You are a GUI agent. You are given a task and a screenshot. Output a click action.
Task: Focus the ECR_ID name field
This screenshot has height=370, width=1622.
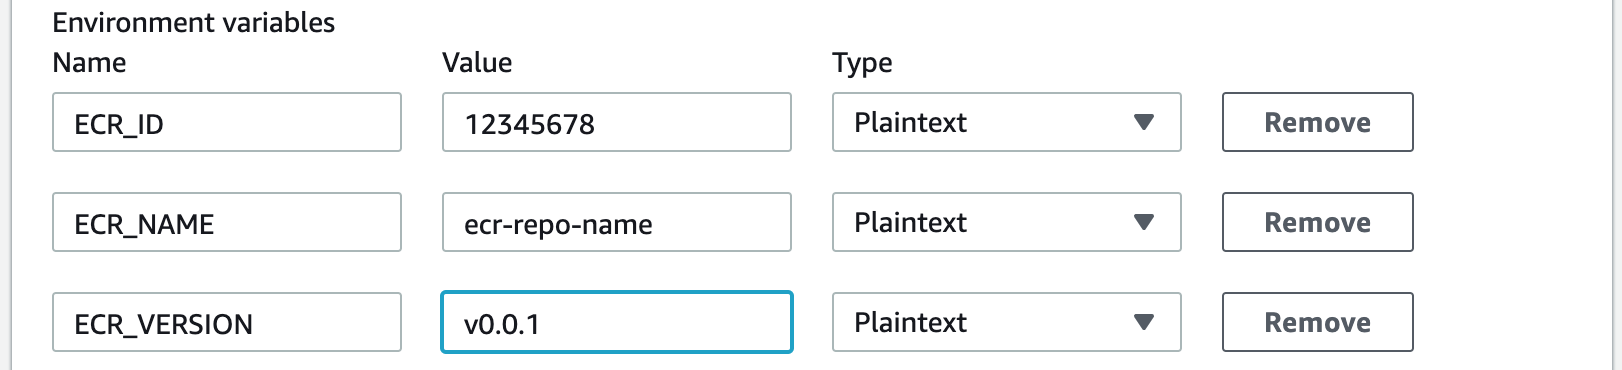point(227,122)
